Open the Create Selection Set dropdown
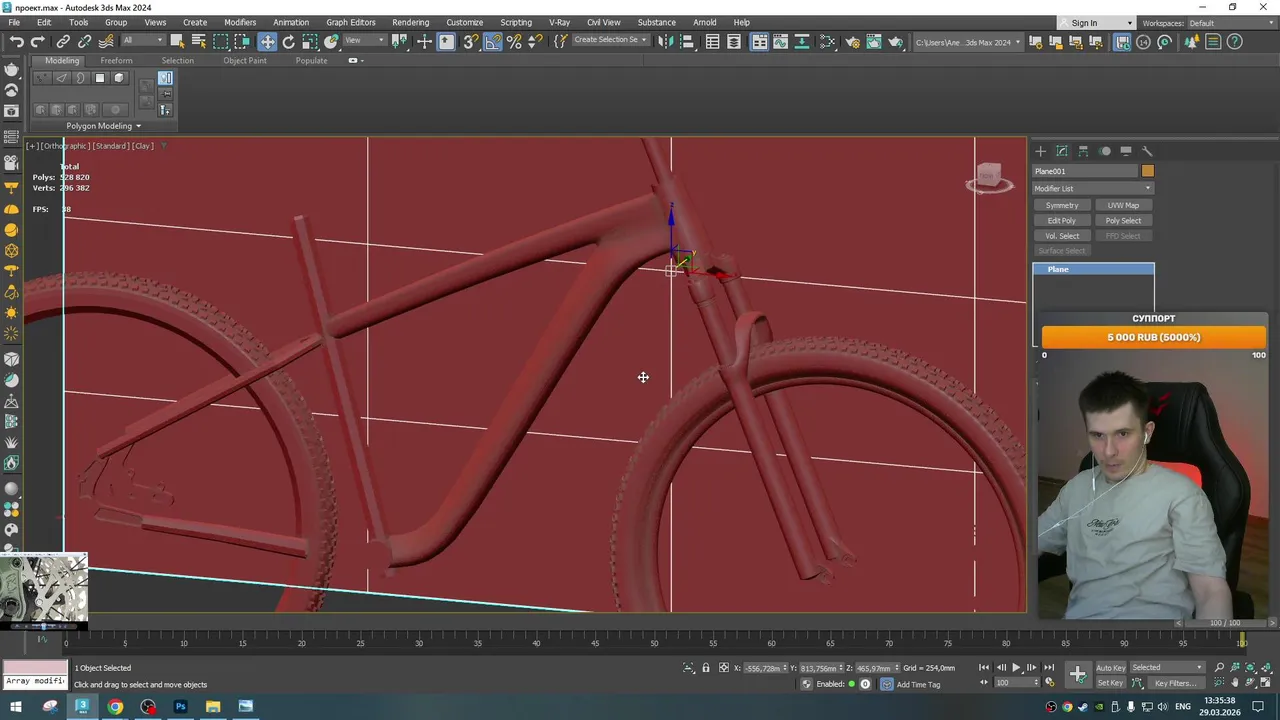This screenshot has height=720, width=1280. click(x=610, y=40)
